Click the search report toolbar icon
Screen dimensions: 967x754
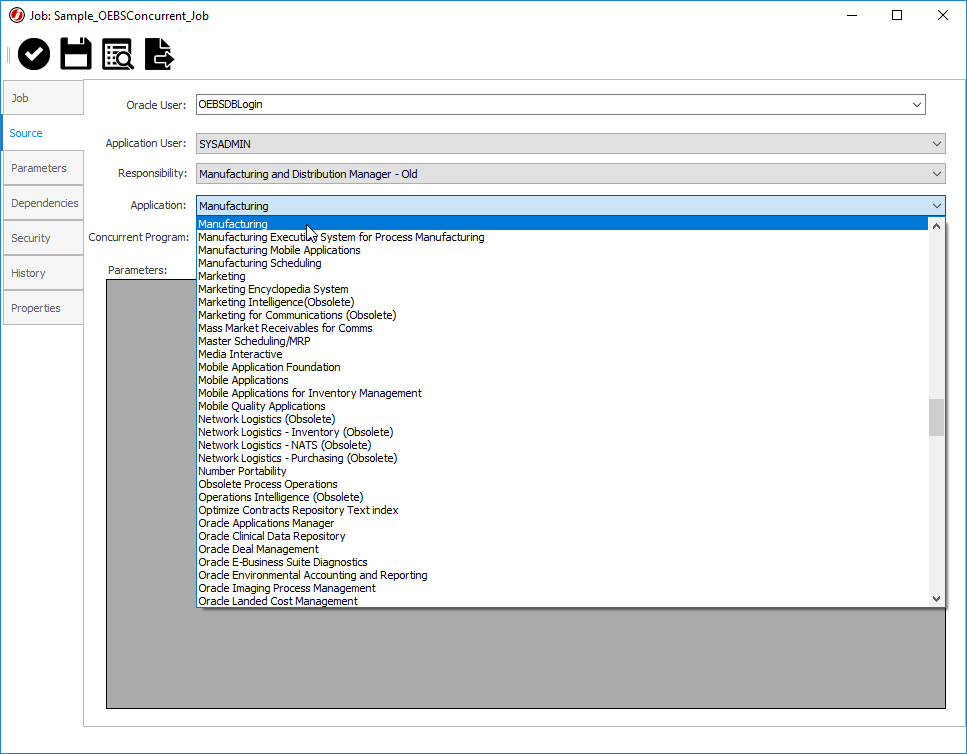[x=118, y=54]
